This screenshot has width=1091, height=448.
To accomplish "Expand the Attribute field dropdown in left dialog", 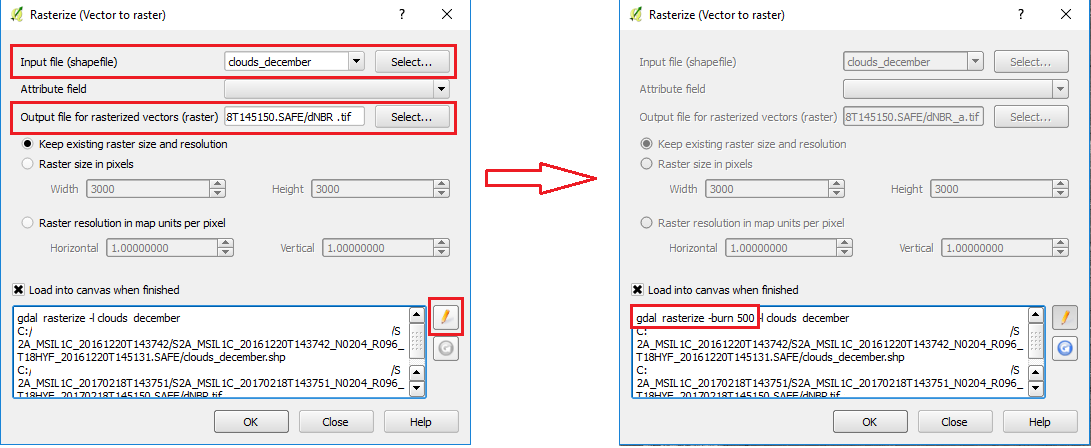I will point(441,89).
